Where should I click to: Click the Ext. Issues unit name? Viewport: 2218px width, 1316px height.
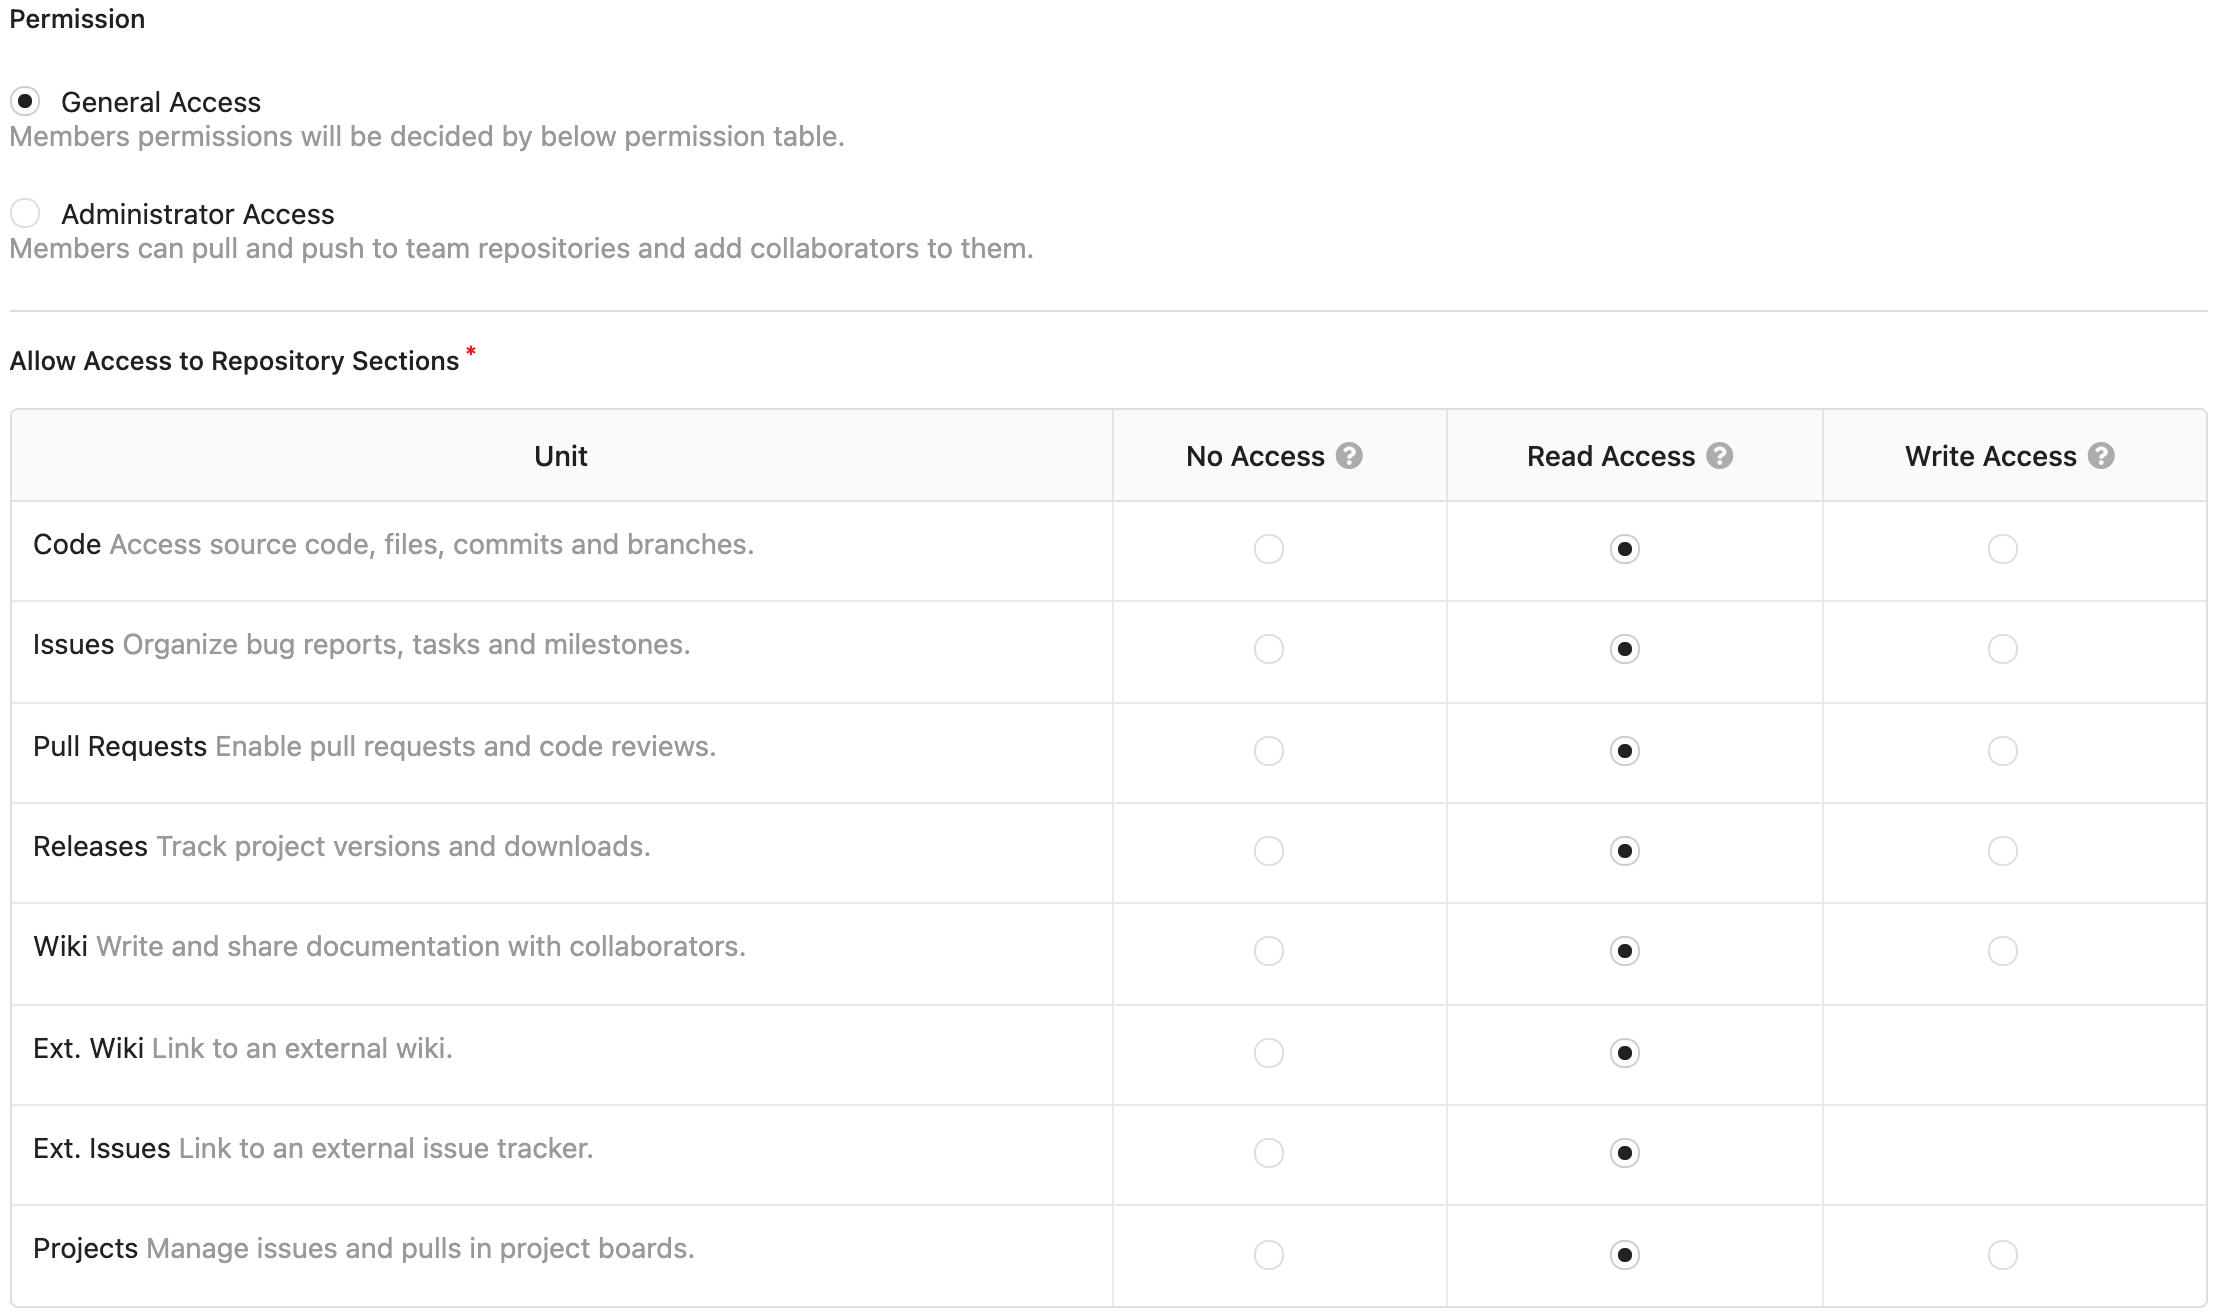[x=102, y=1148]
